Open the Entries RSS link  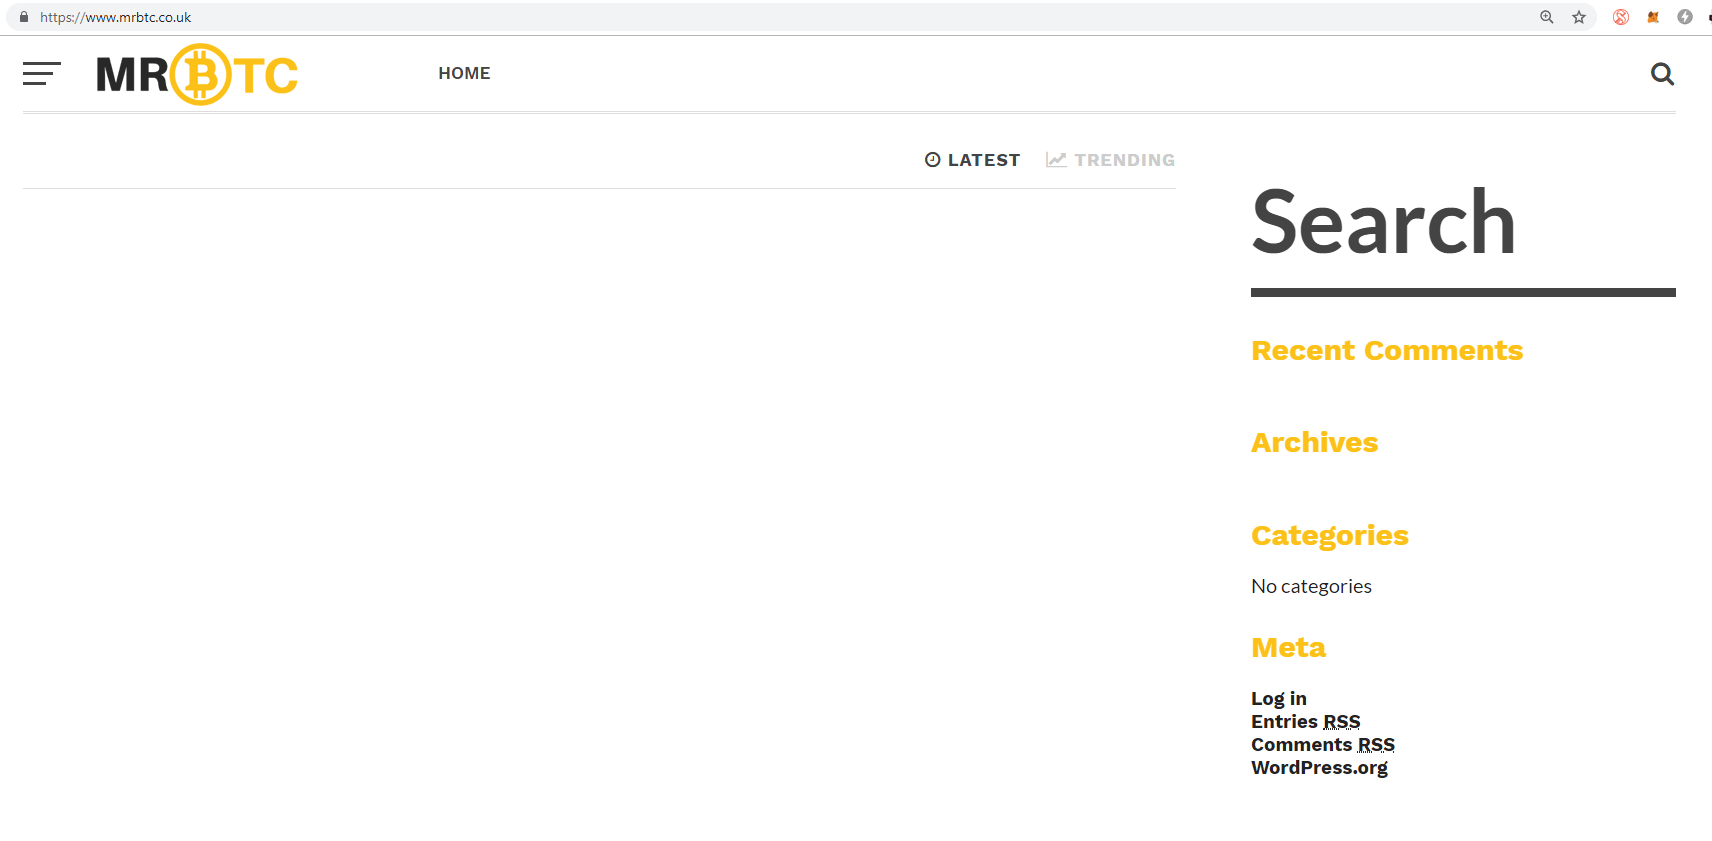pos(1306,722)
